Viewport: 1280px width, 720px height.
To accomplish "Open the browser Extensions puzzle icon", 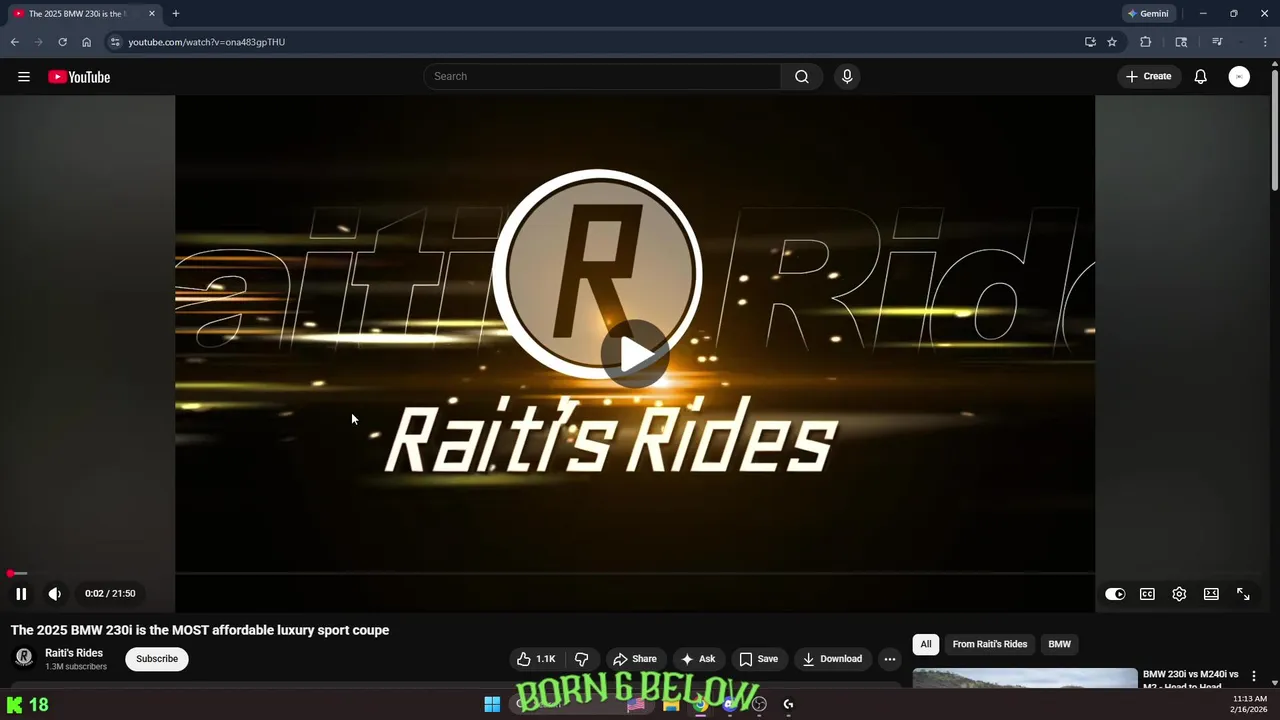I will click(x=1146, y=42).
